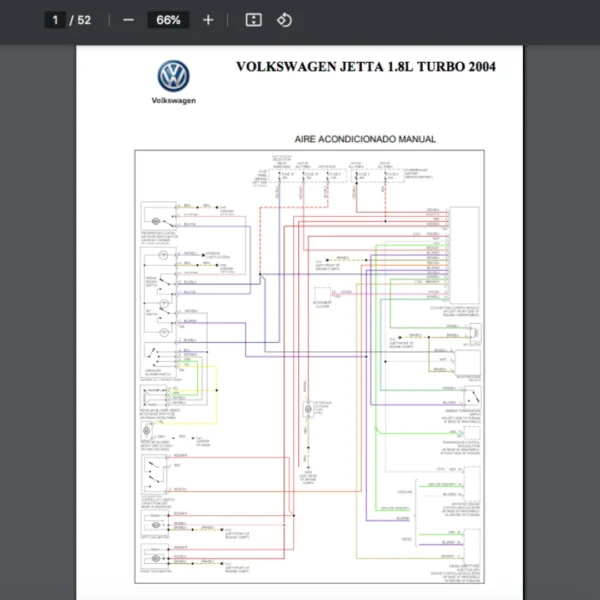Select the 66% zoom level field
The height and width of the screenshot is (600, 600).
pos(168,20)
